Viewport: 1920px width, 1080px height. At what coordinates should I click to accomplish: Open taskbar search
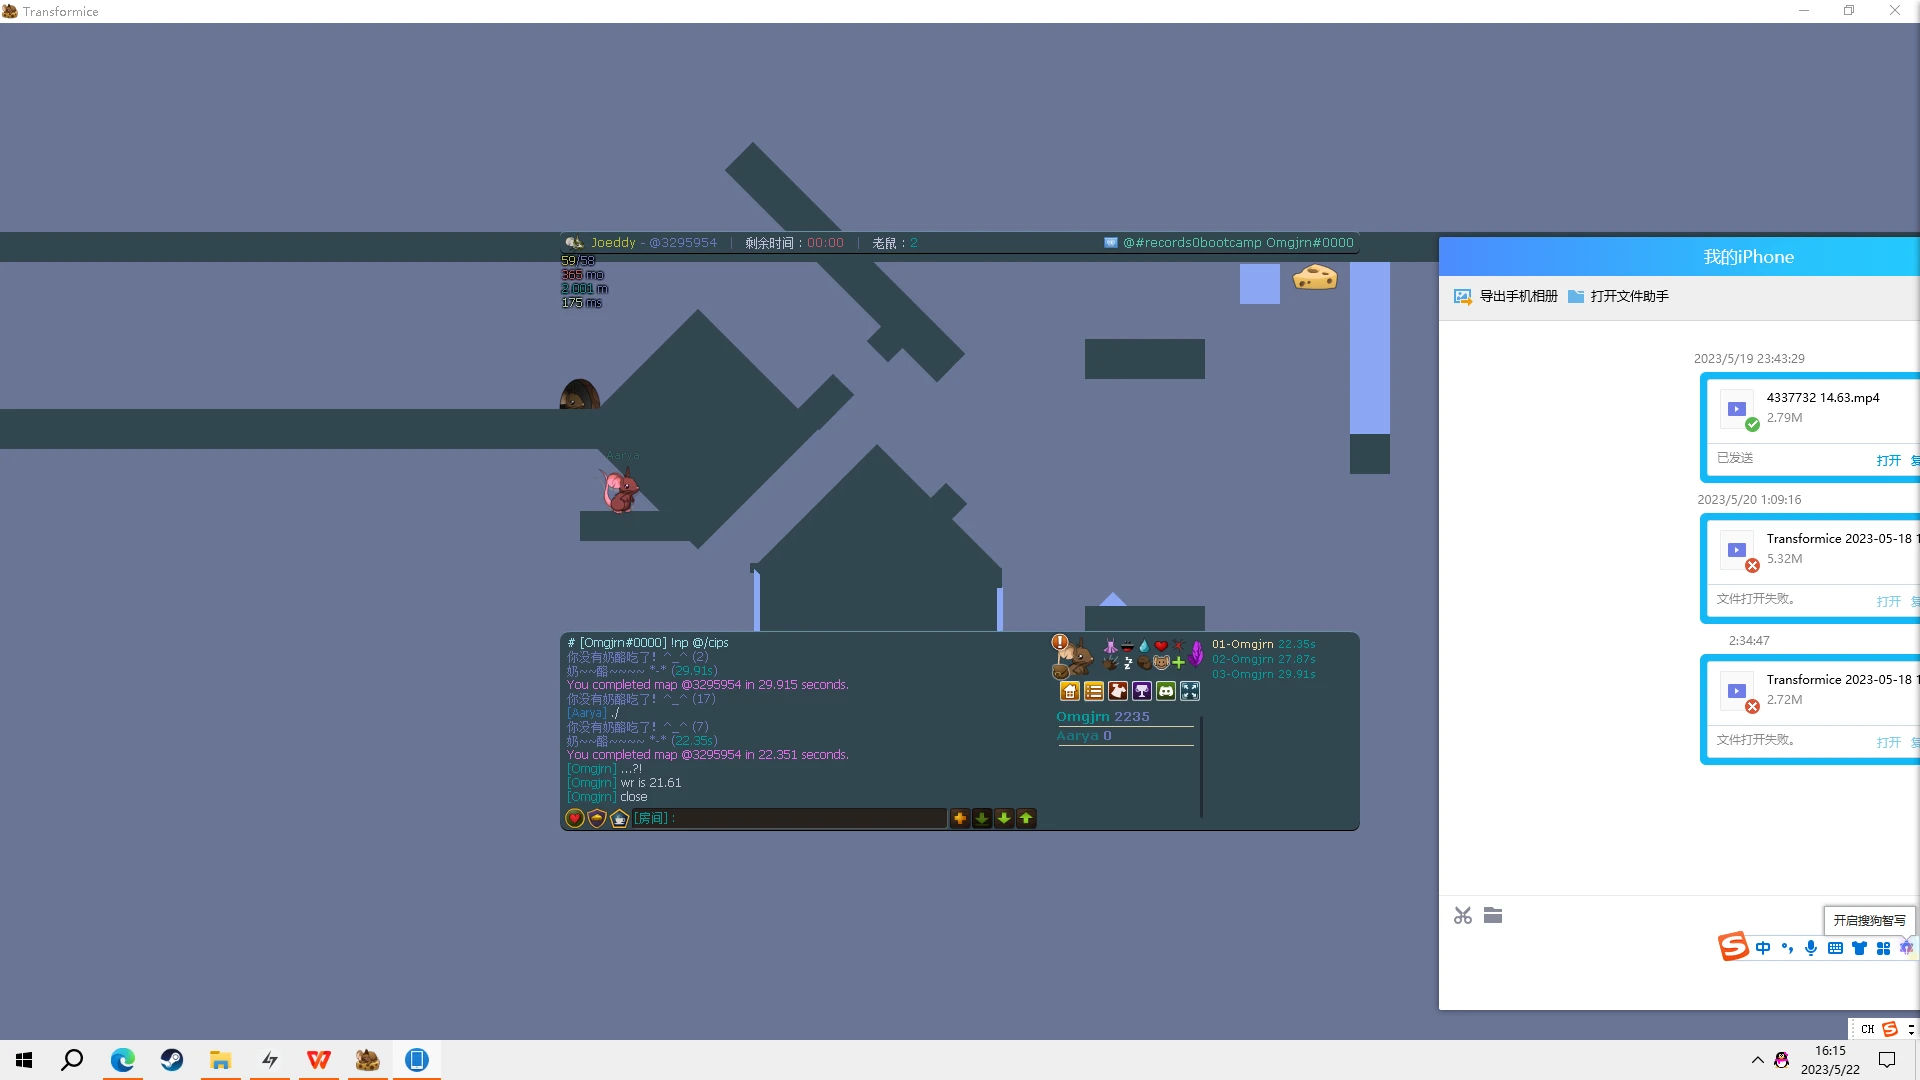72,1060
